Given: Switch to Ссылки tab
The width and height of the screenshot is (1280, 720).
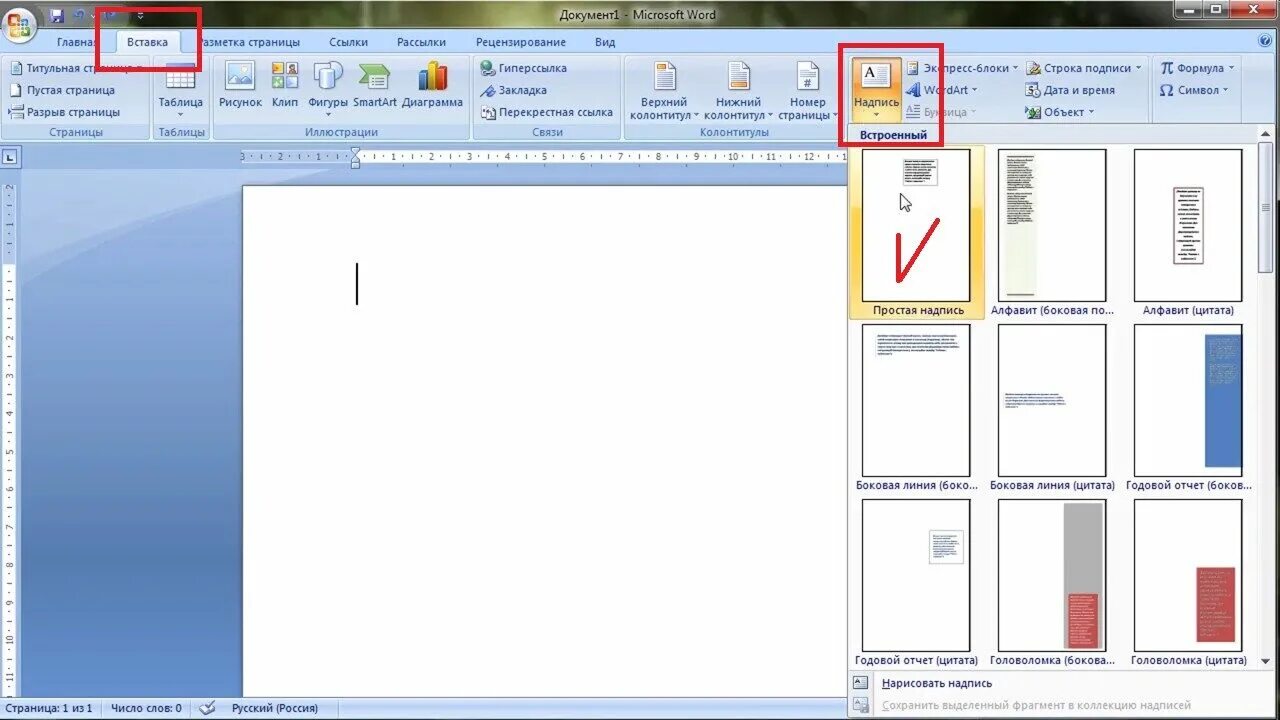Looking at the screenshot, I should [349, 42].
